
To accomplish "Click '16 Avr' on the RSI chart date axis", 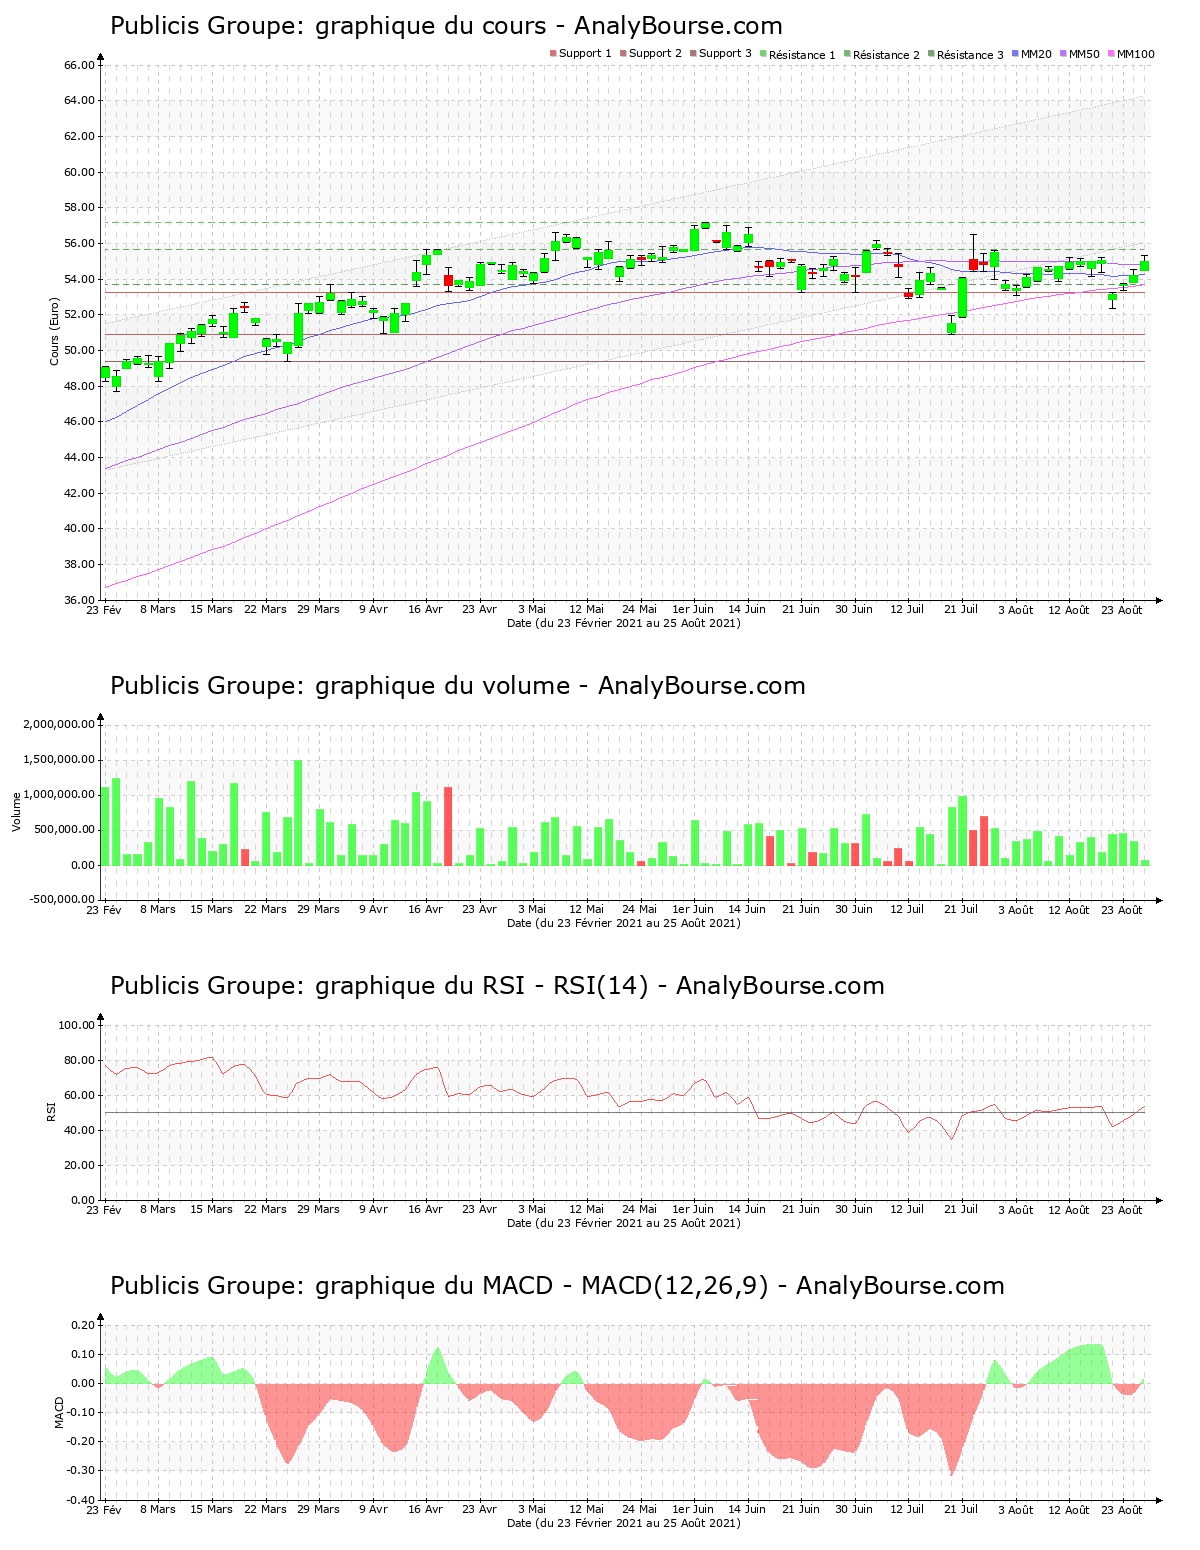I will click(x=426, y=1210).
